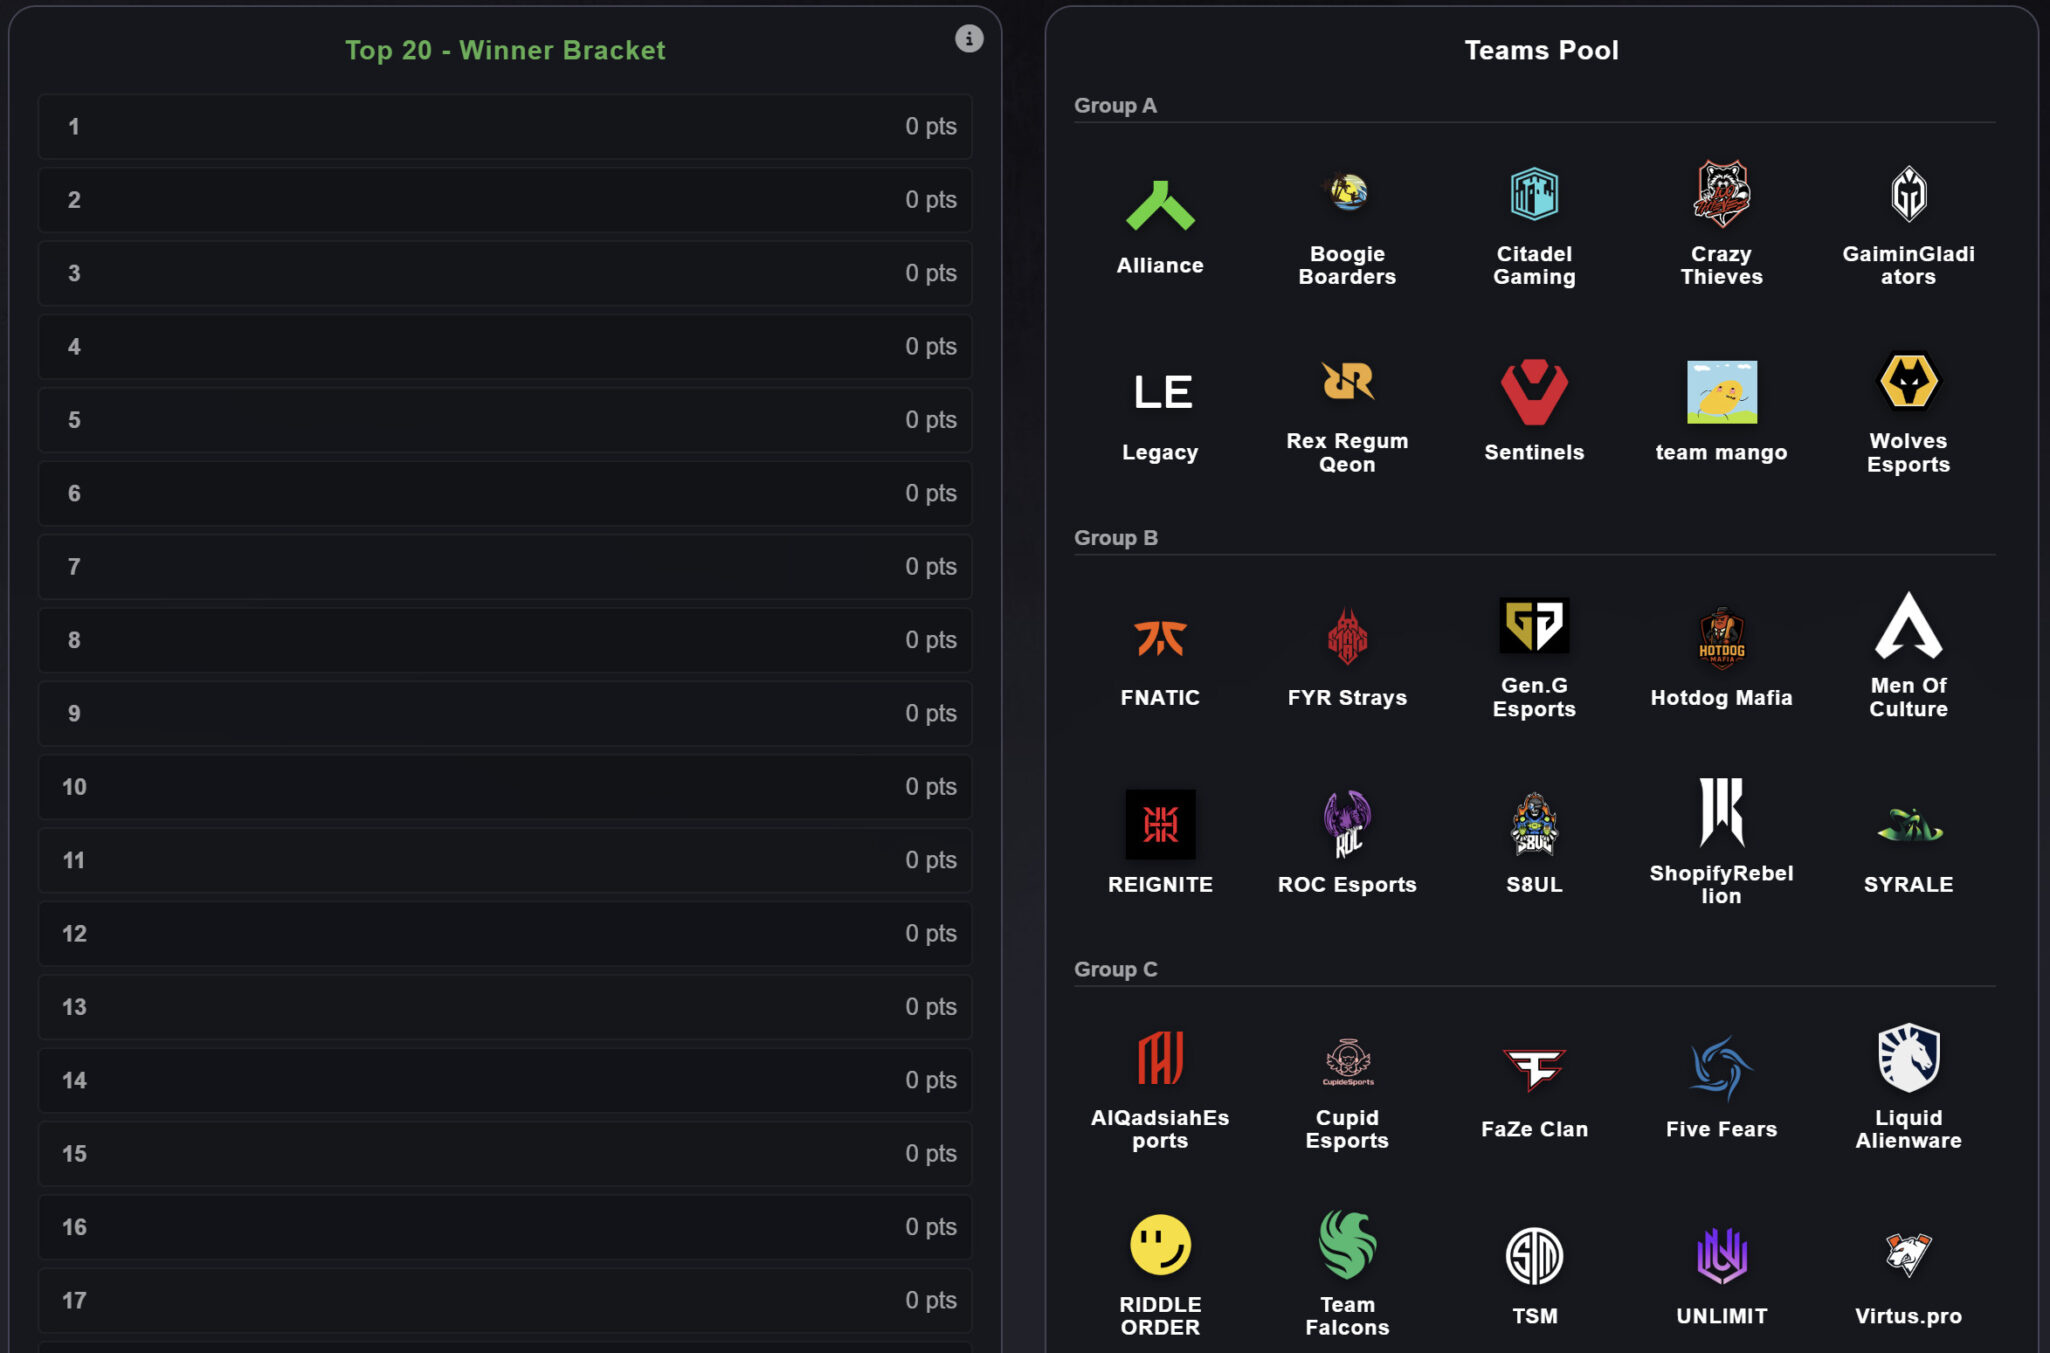The image size is (2050, 1353).
Task: Select the Gen.G Esports logo
Action: (x=1534, y=626)
